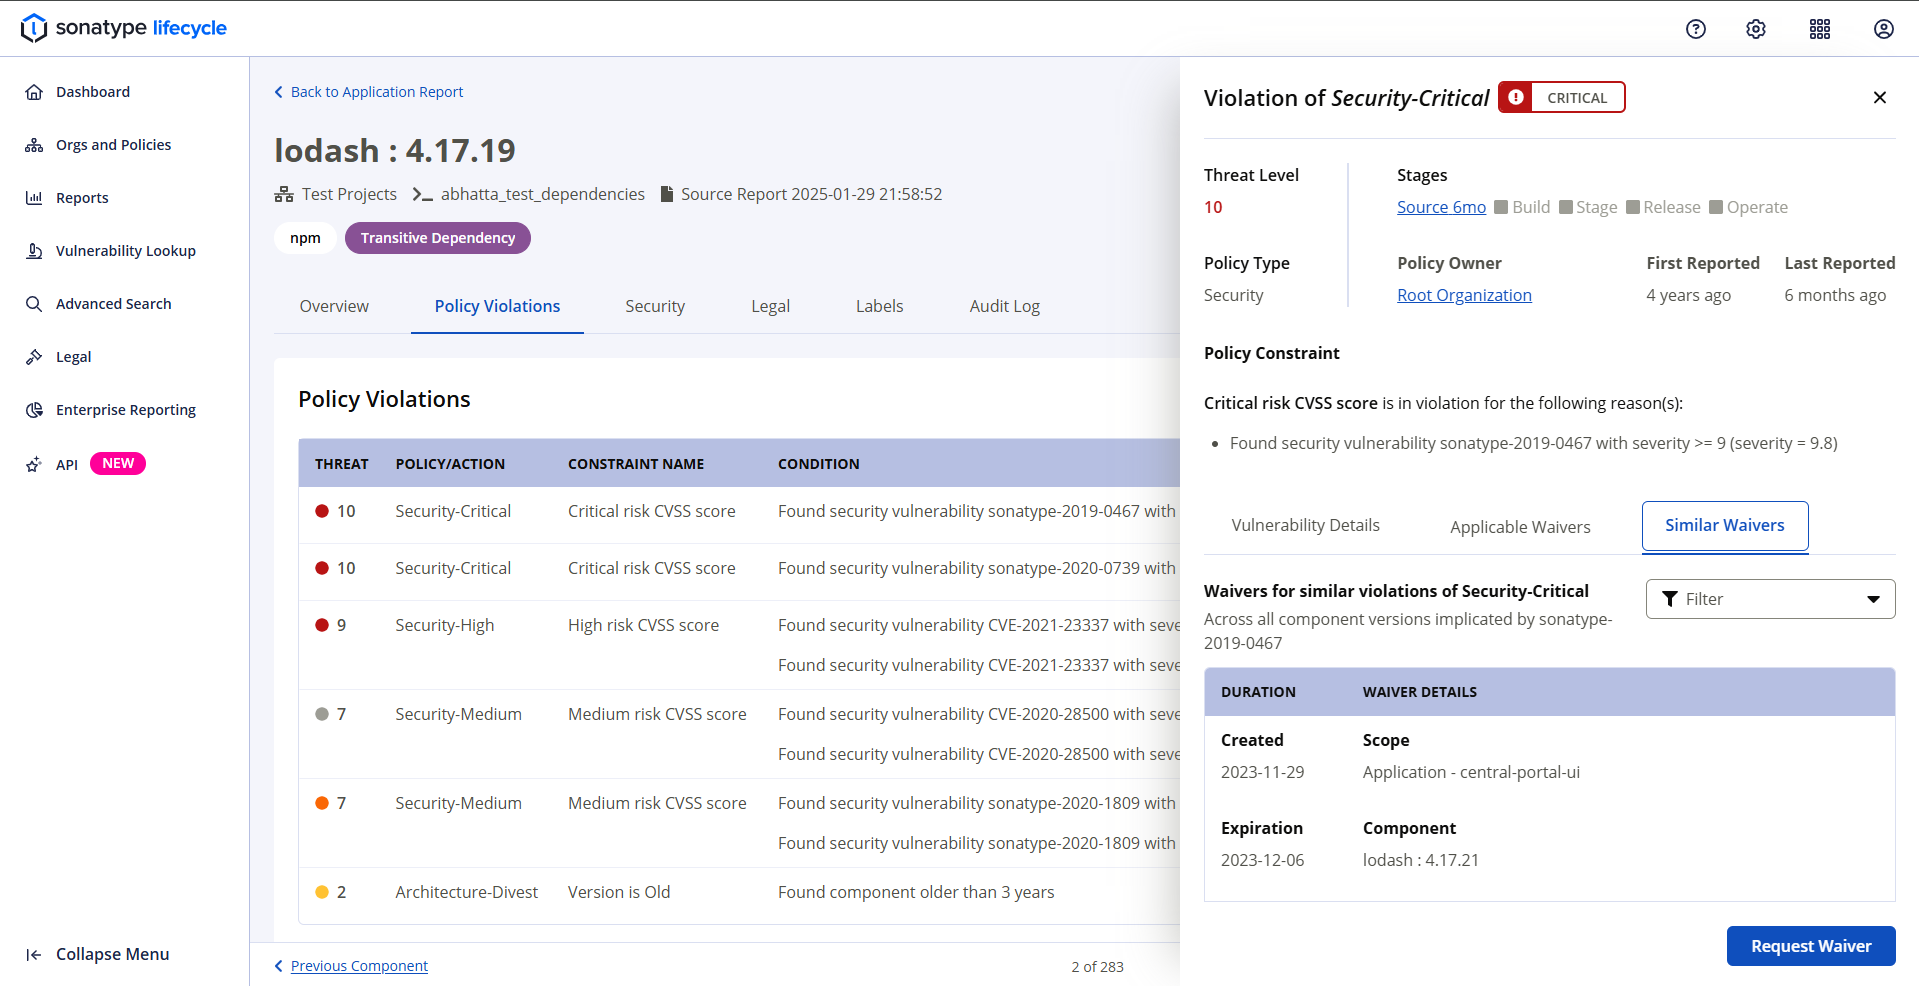Click the Previous Component chevron icon
This screenshot has width=1919, height=986.
pos(279,966)
